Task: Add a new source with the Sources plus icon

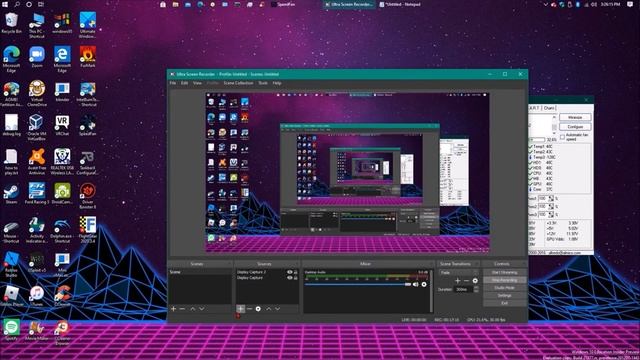Action: coord(240,309)
